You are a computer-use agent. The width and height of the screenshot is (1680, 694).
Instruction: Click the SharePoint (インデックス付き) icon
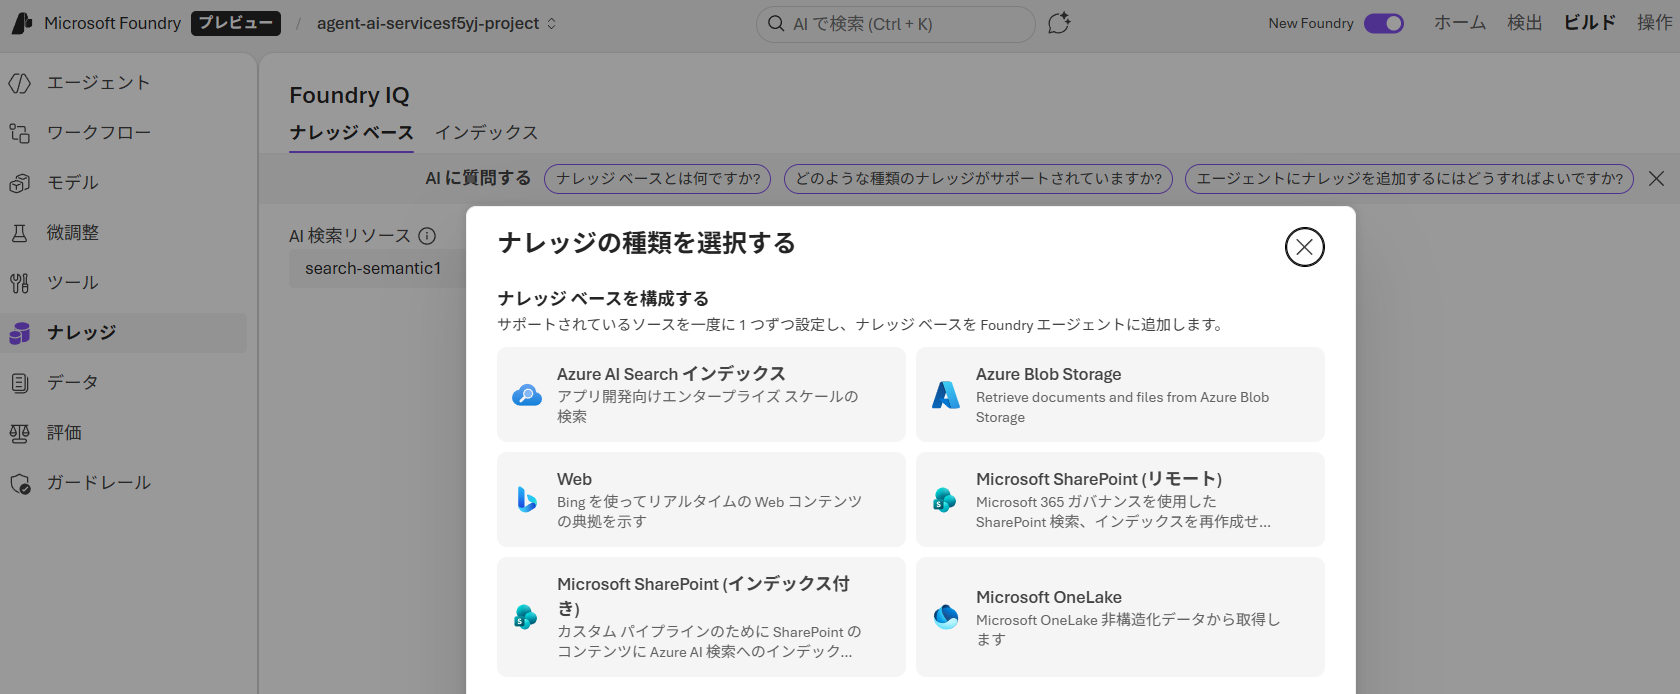pos(526,617)
